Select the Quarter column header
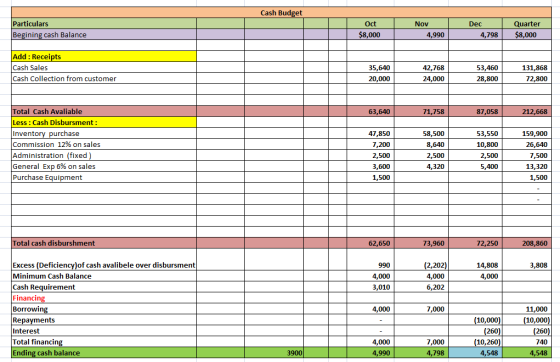Viewport: 560px width, 362px height. (x=527, y=24)
